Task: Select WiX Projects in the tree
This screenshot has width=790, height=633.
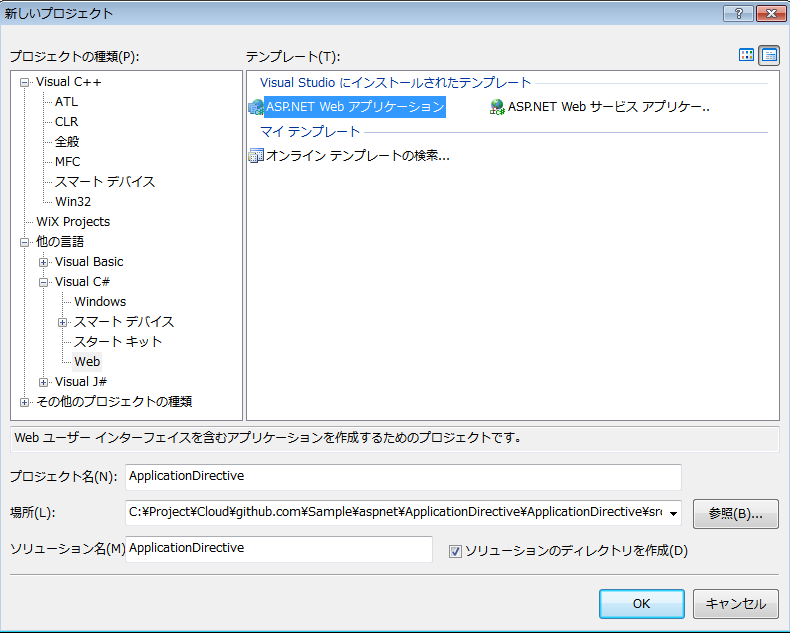Action: 73,222
